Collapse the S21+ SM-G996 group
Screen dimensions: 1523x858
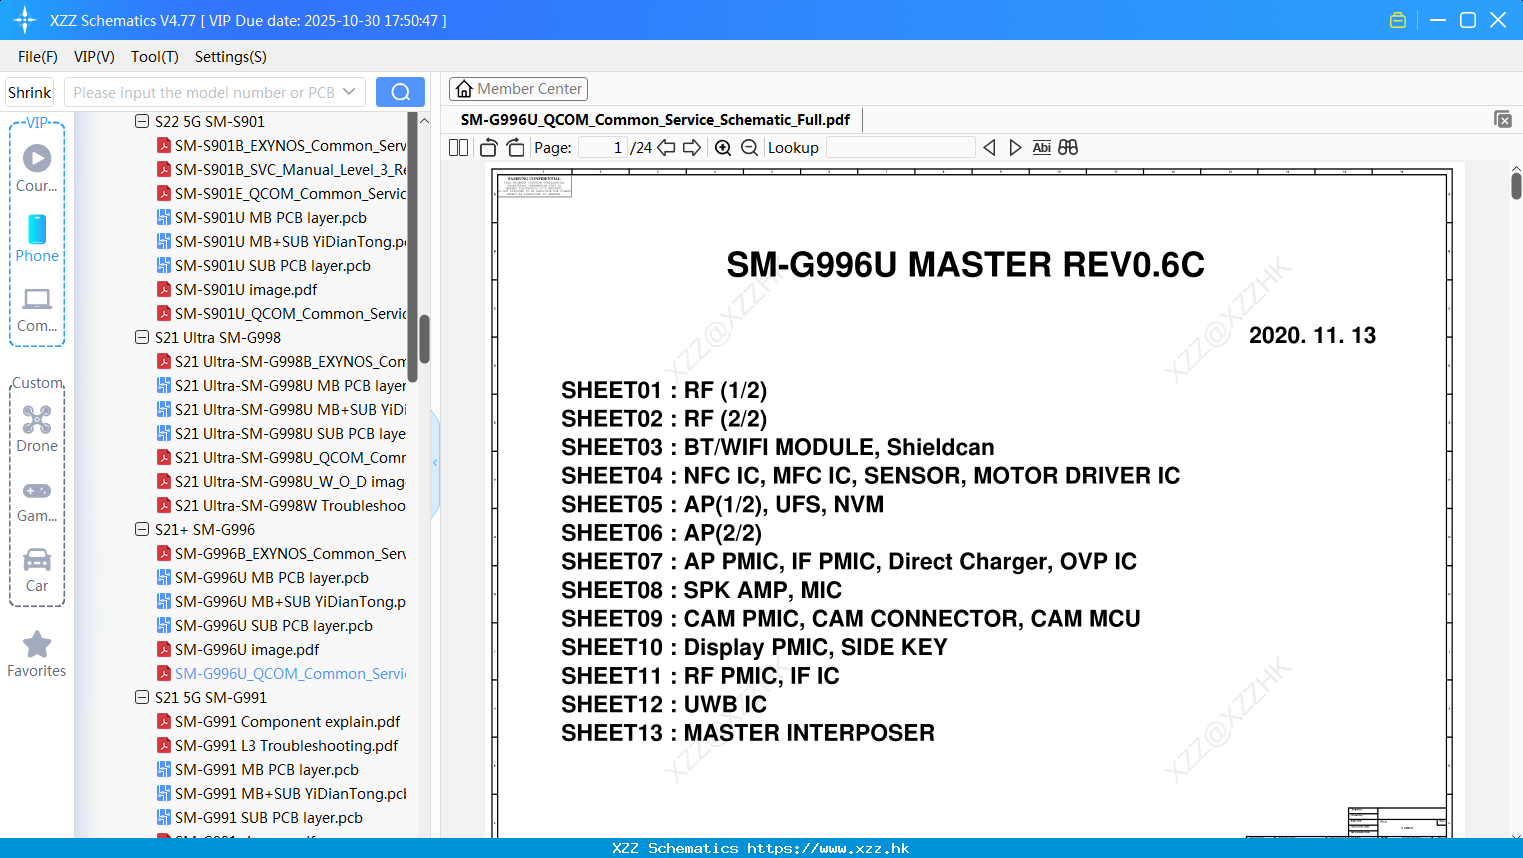(x=142, y=529)
